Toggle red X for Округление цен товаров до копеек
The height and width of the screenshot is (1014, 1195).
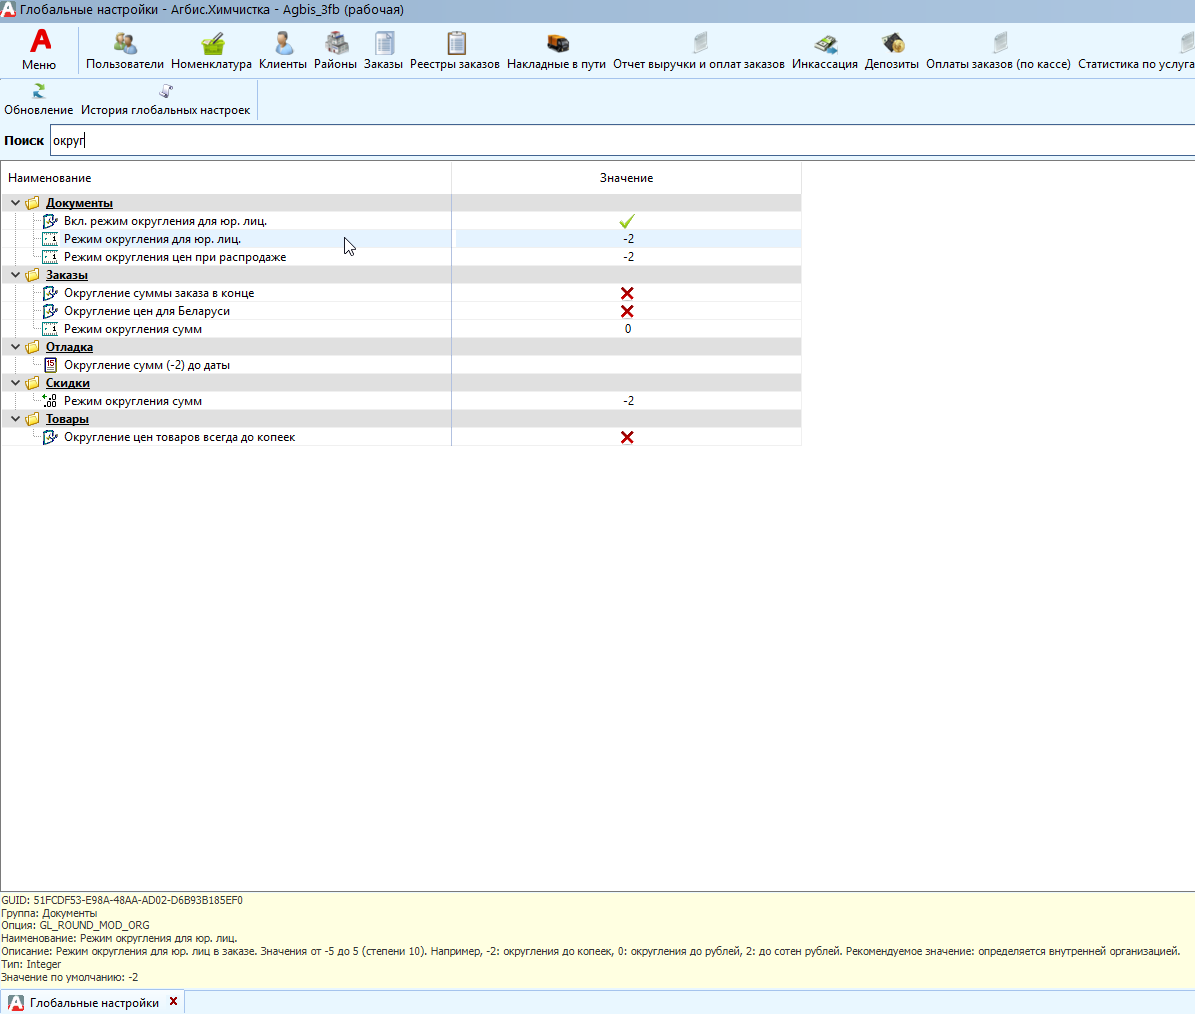coord(626,437)
